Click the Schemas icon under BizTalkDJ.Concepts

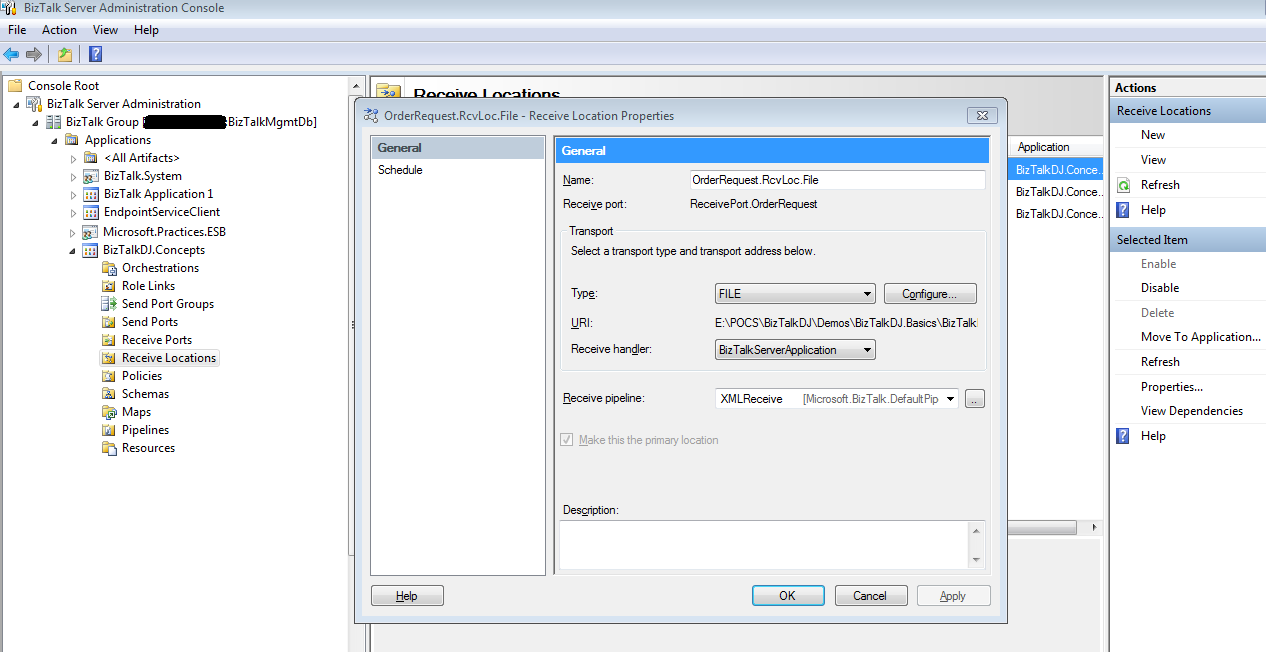coord(108,393)
